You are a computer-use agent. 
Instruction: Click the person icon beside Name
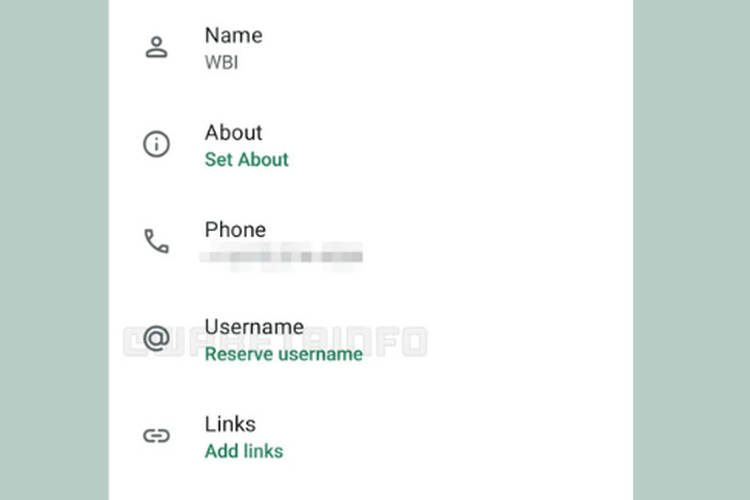click(156, 47)
